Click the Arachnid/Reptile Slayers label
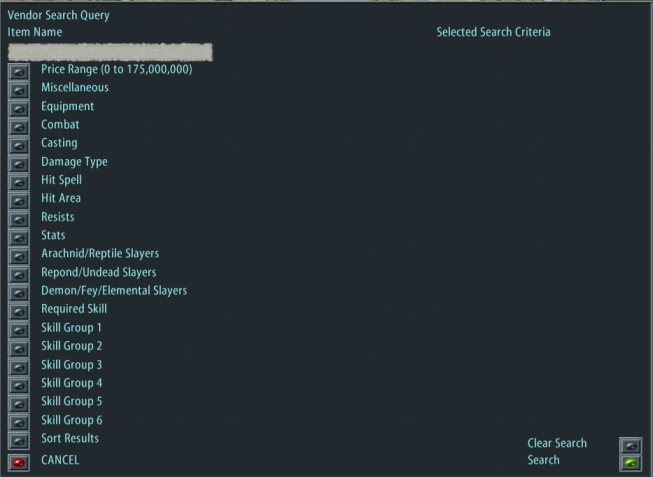The image size is (653, 477). point(100,254)
